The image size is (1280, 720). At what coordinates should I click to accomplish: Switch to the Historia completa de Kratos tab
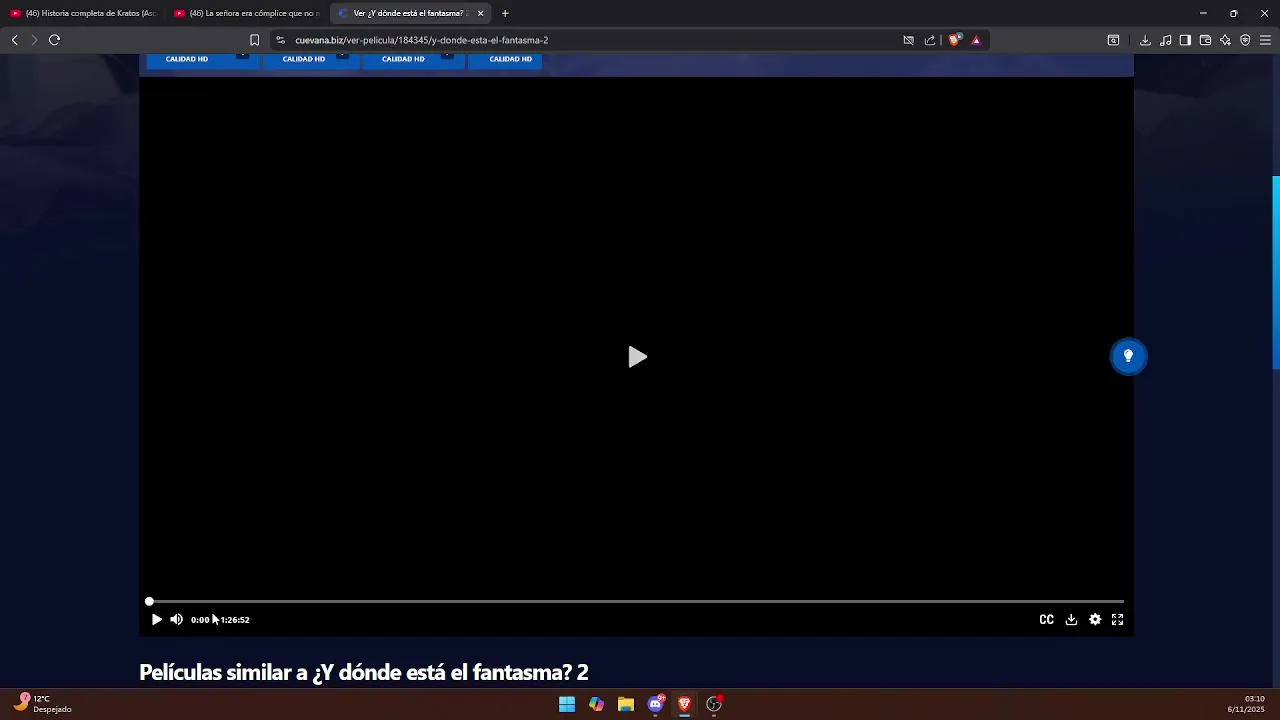click(x=84, y=13)
